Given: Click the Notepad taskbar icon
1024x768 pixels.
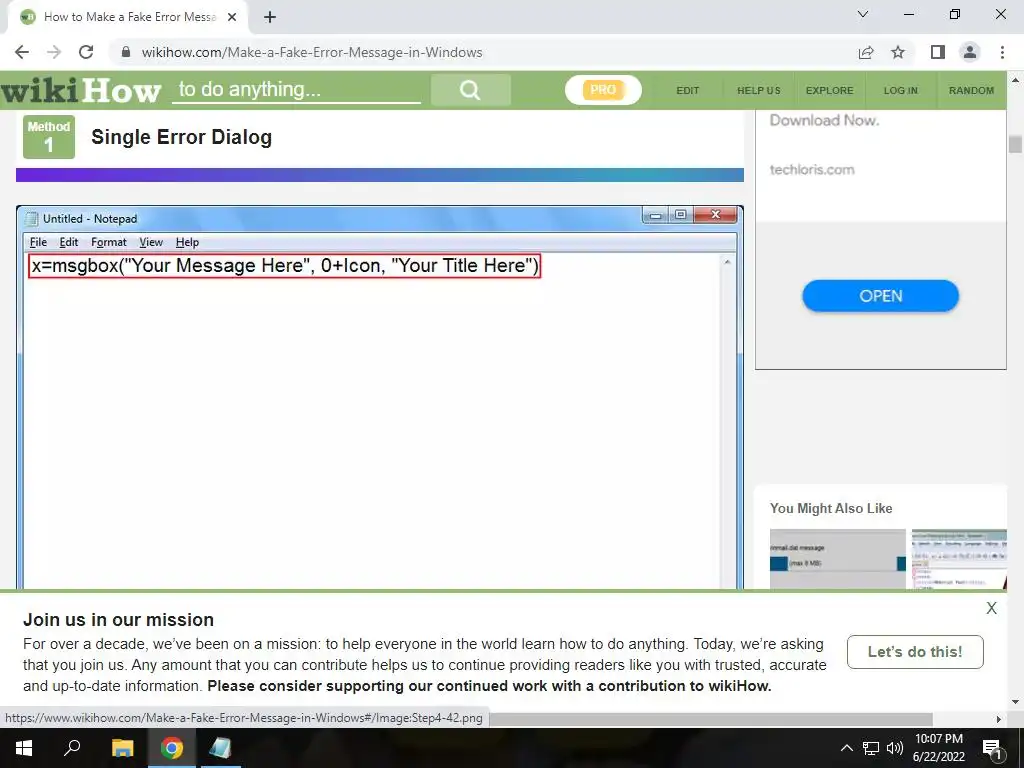Looking at the screenshot, I should (x=220, y=748).
